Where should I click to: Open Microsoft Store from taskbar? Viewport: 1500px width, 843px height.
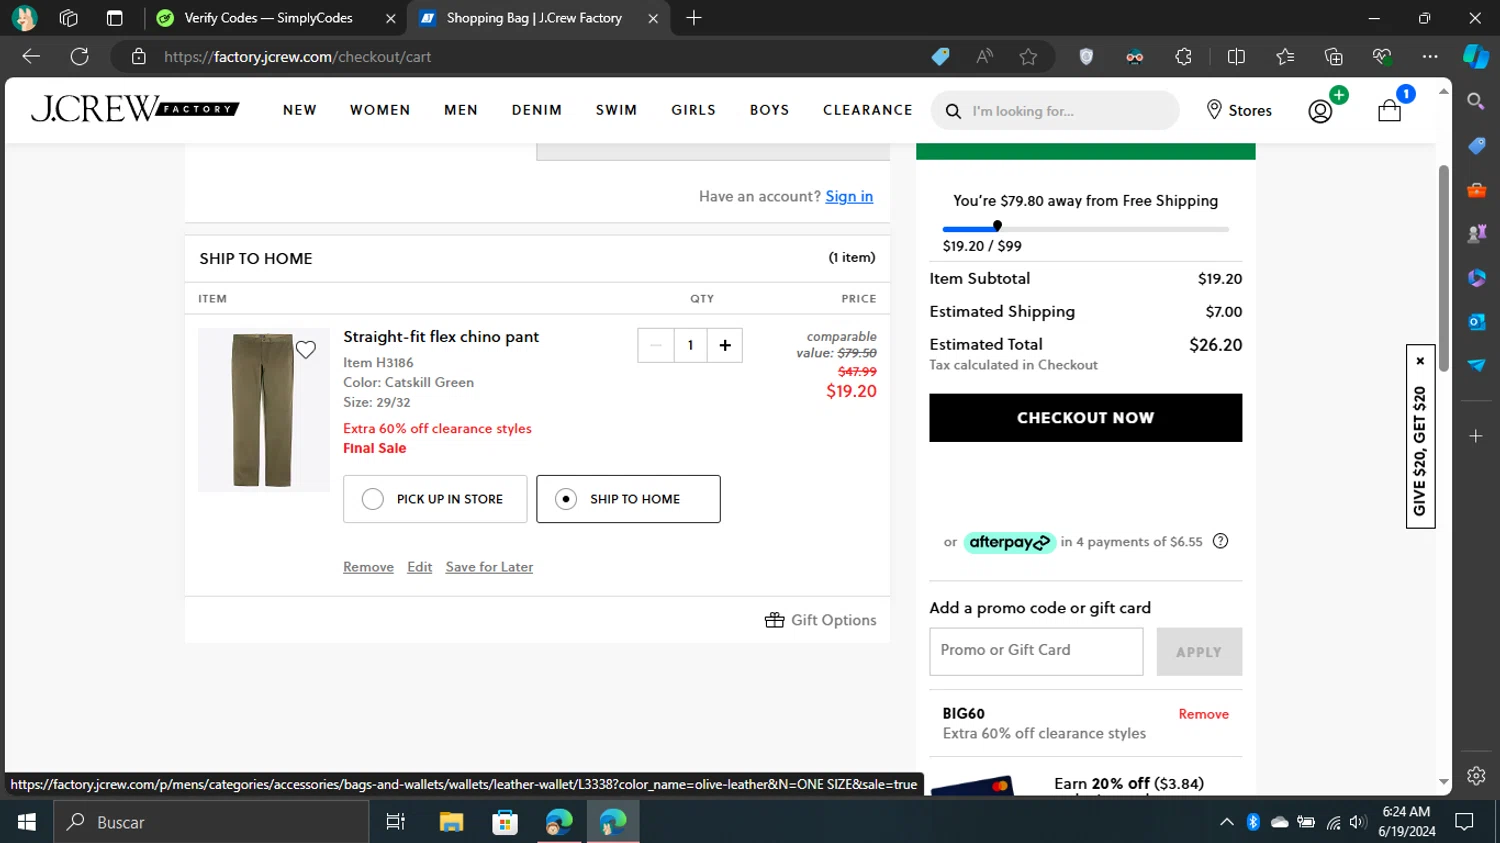tap(505, 822)
